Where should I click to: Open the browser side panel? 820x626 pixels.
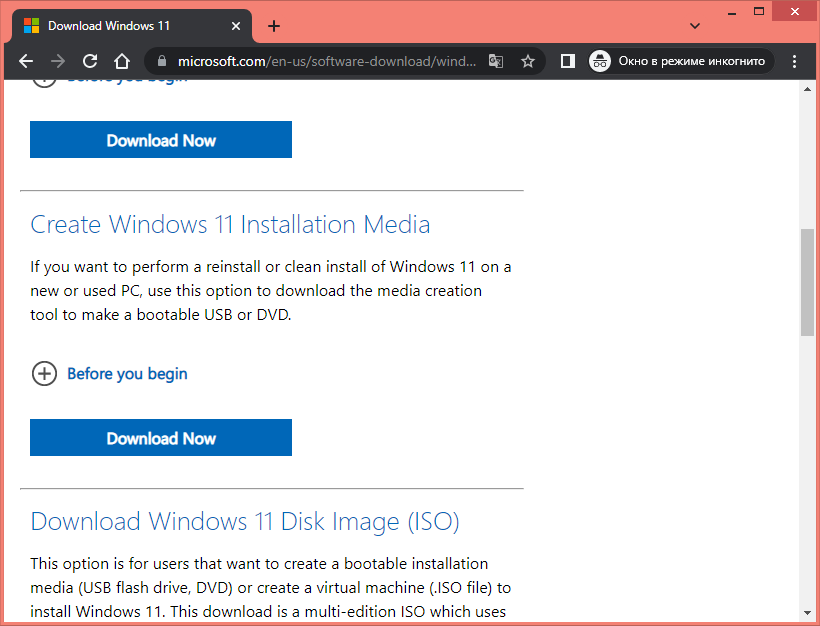(567, 61)
